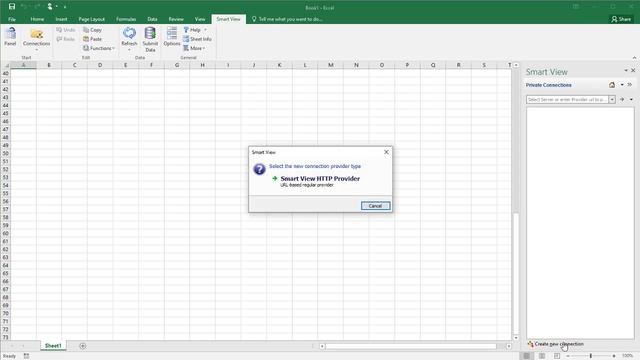Switch to Page Layout view in status bar
The image size is (640, 360).
coord(542,356)
